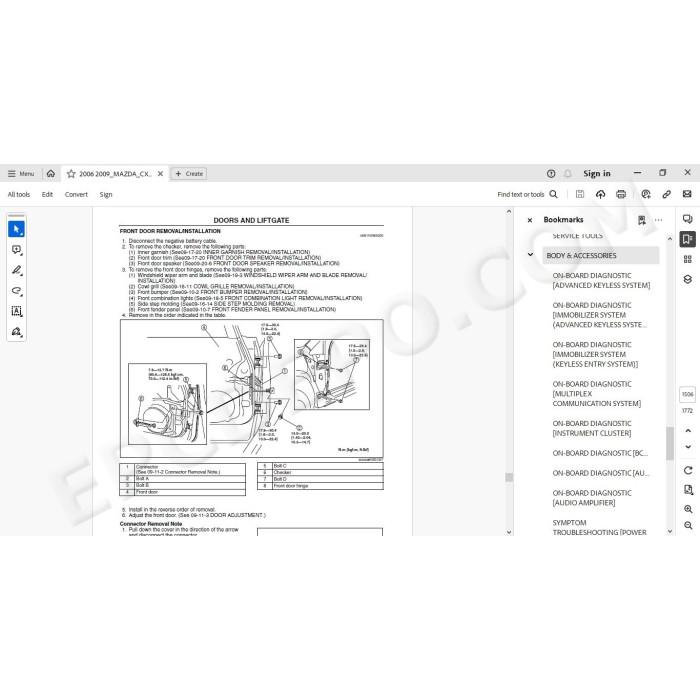
Task: Open the Layers panel icon
Action: pyautogui.click(x=688, y=279)
